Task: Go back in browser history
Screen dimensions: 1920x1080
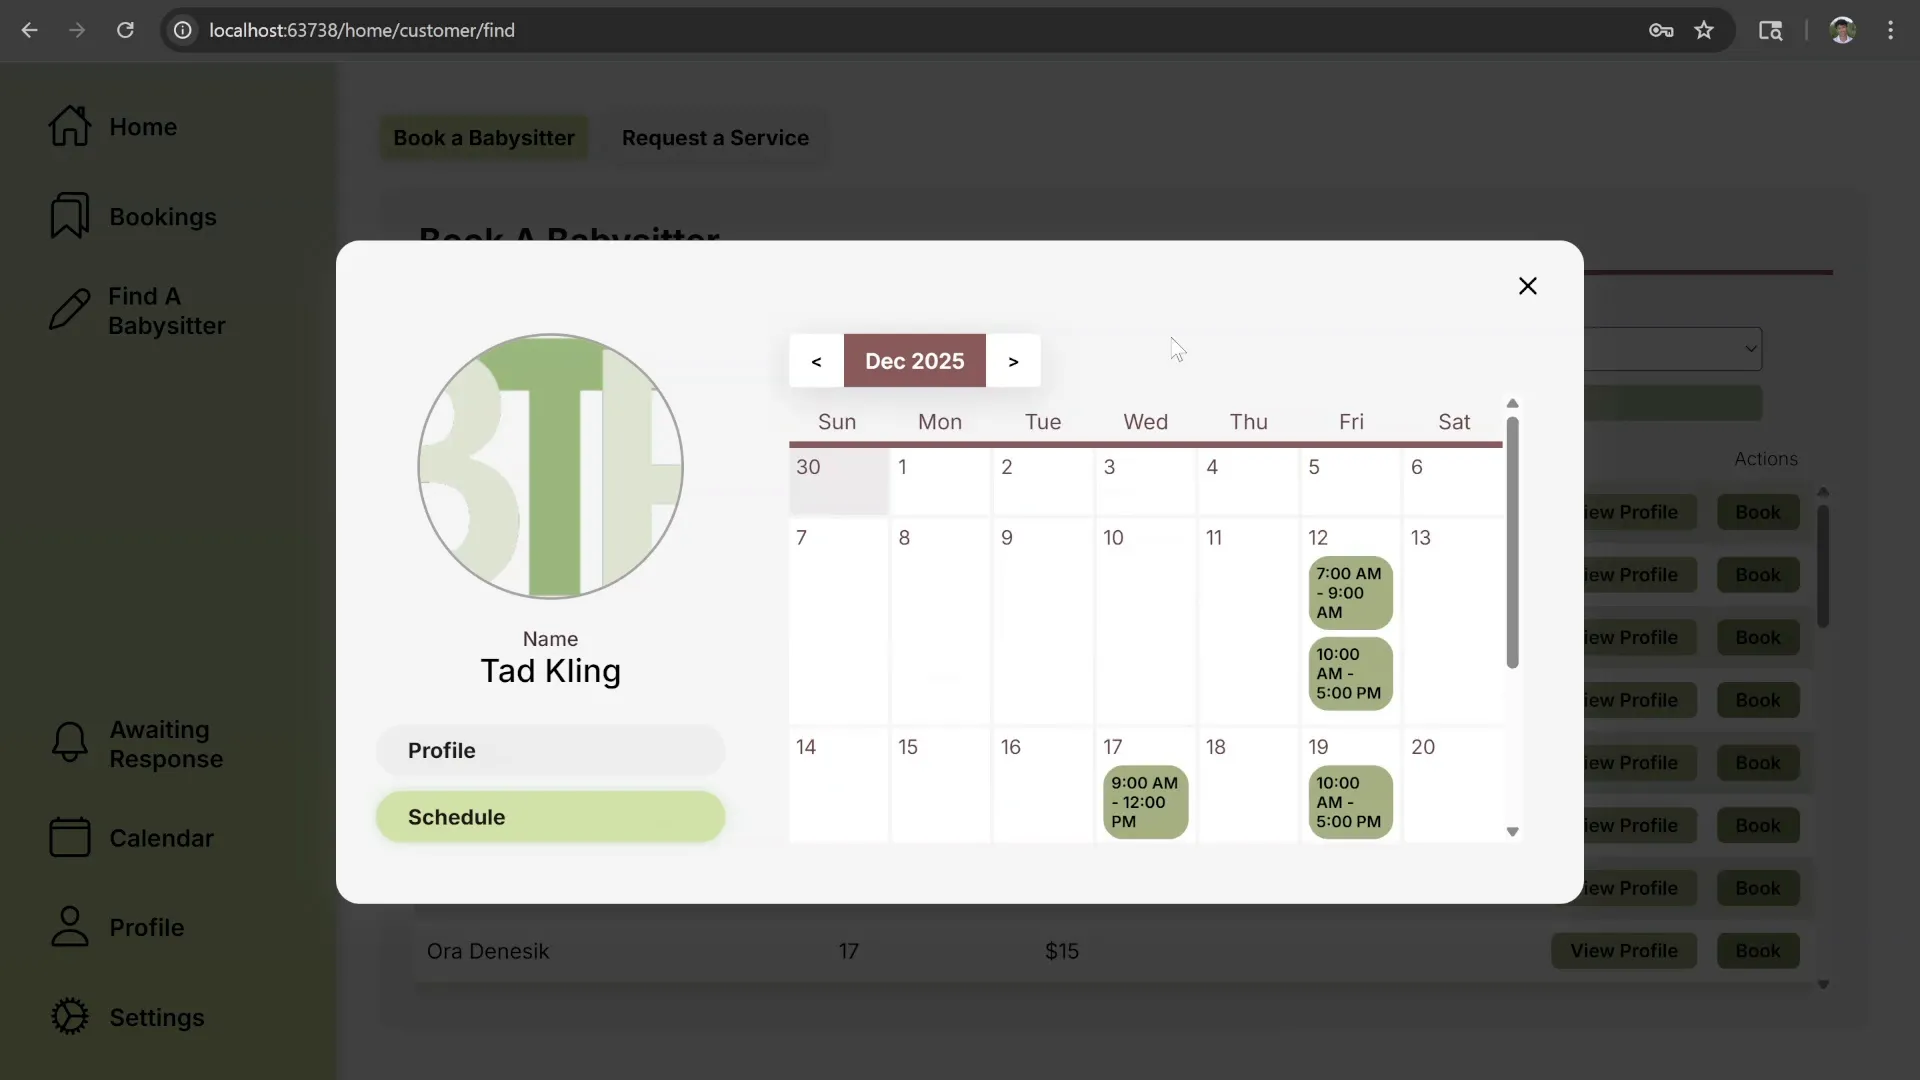Action: click(29, 30)
